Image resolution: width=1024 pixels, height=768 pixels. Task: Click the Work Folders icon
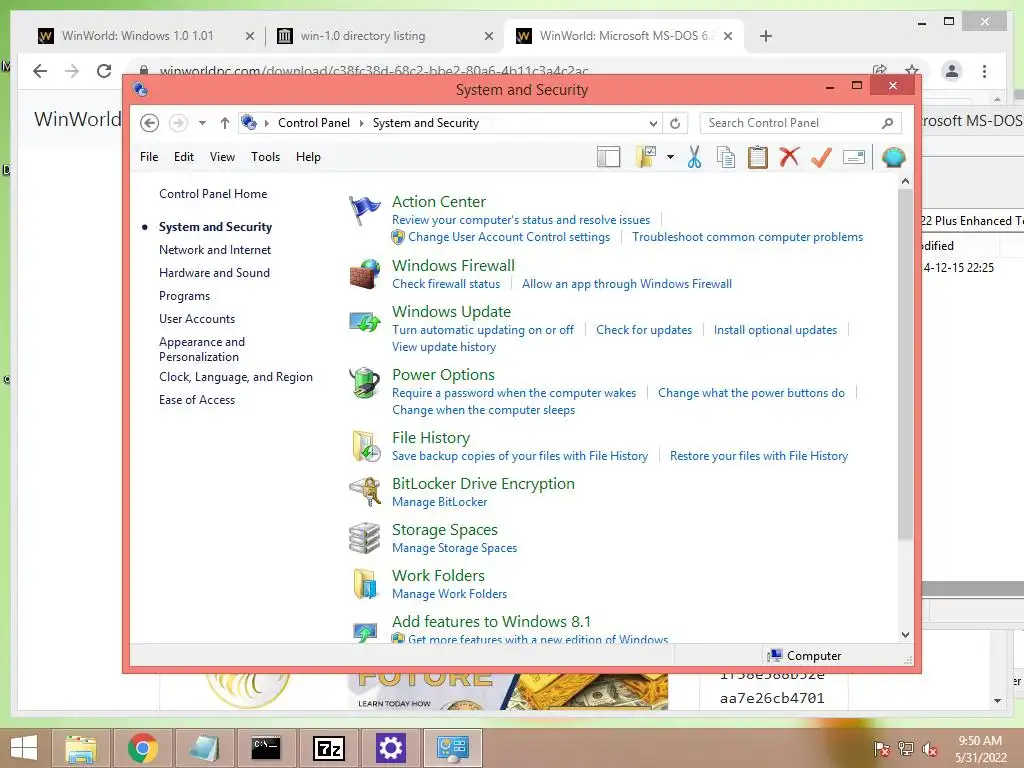366,584
